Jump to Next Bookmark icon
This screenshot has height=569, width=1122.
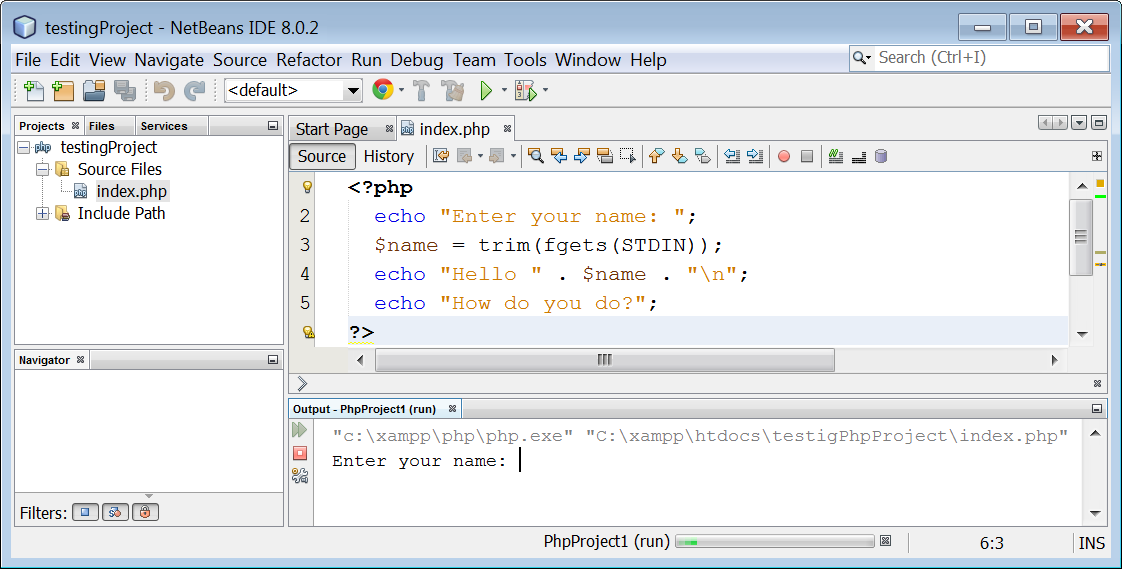[x=679, y=156]
